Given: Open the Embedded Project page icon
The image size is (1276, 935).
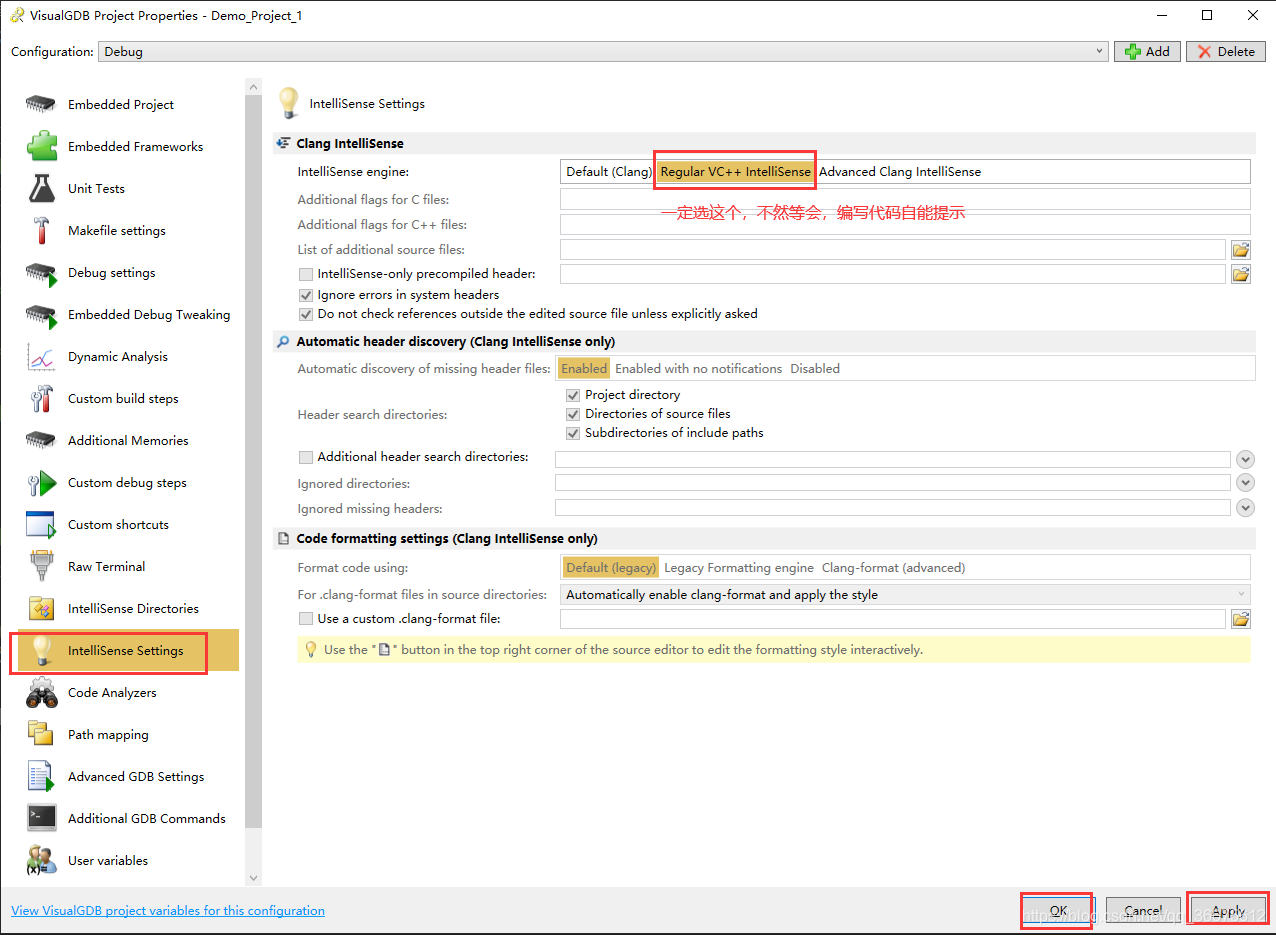Looking at the screenshot, I should tap(41, 104).
